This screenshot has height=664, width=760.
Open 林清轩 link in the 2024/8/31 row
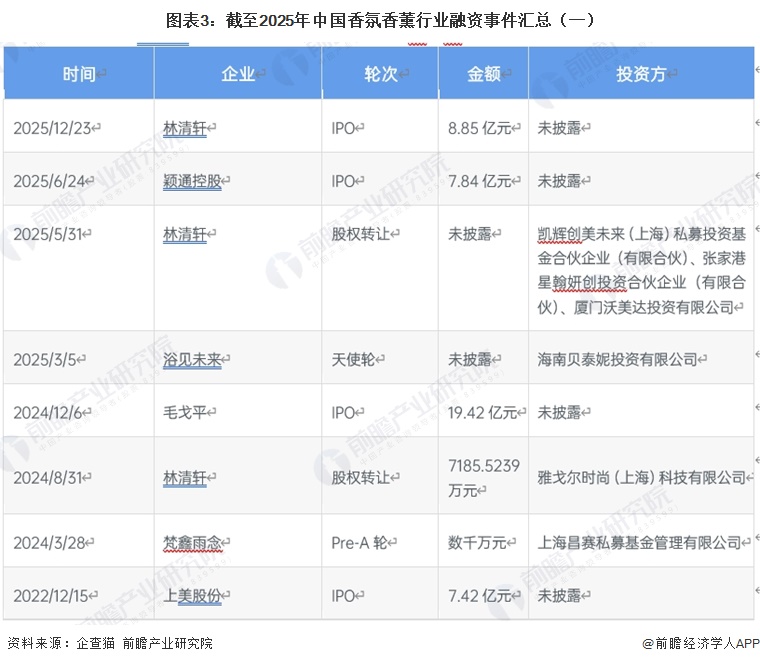185,478
